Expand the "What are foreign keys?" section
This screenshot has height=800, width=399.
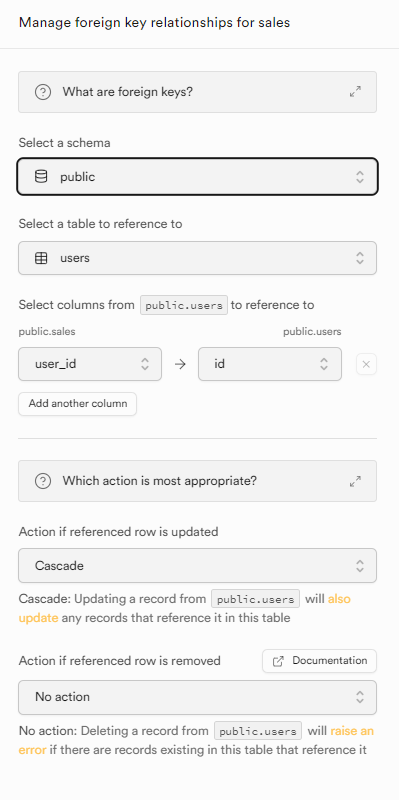pyautogui.click(x=197, y=92)
